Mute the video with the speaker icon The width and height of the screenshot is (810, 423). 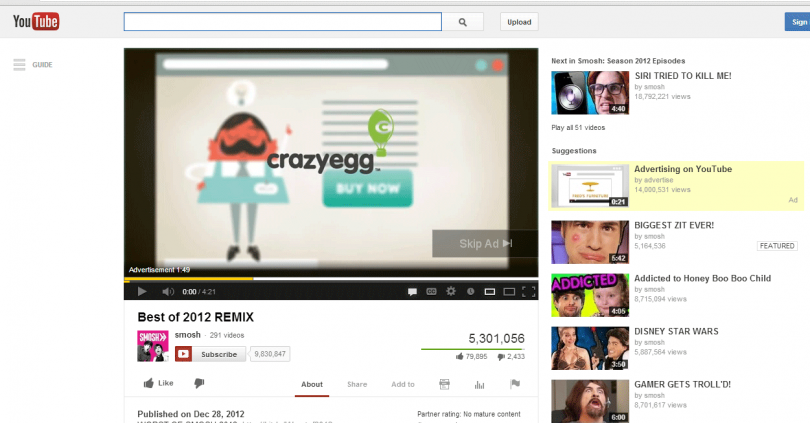coord(168,292)
